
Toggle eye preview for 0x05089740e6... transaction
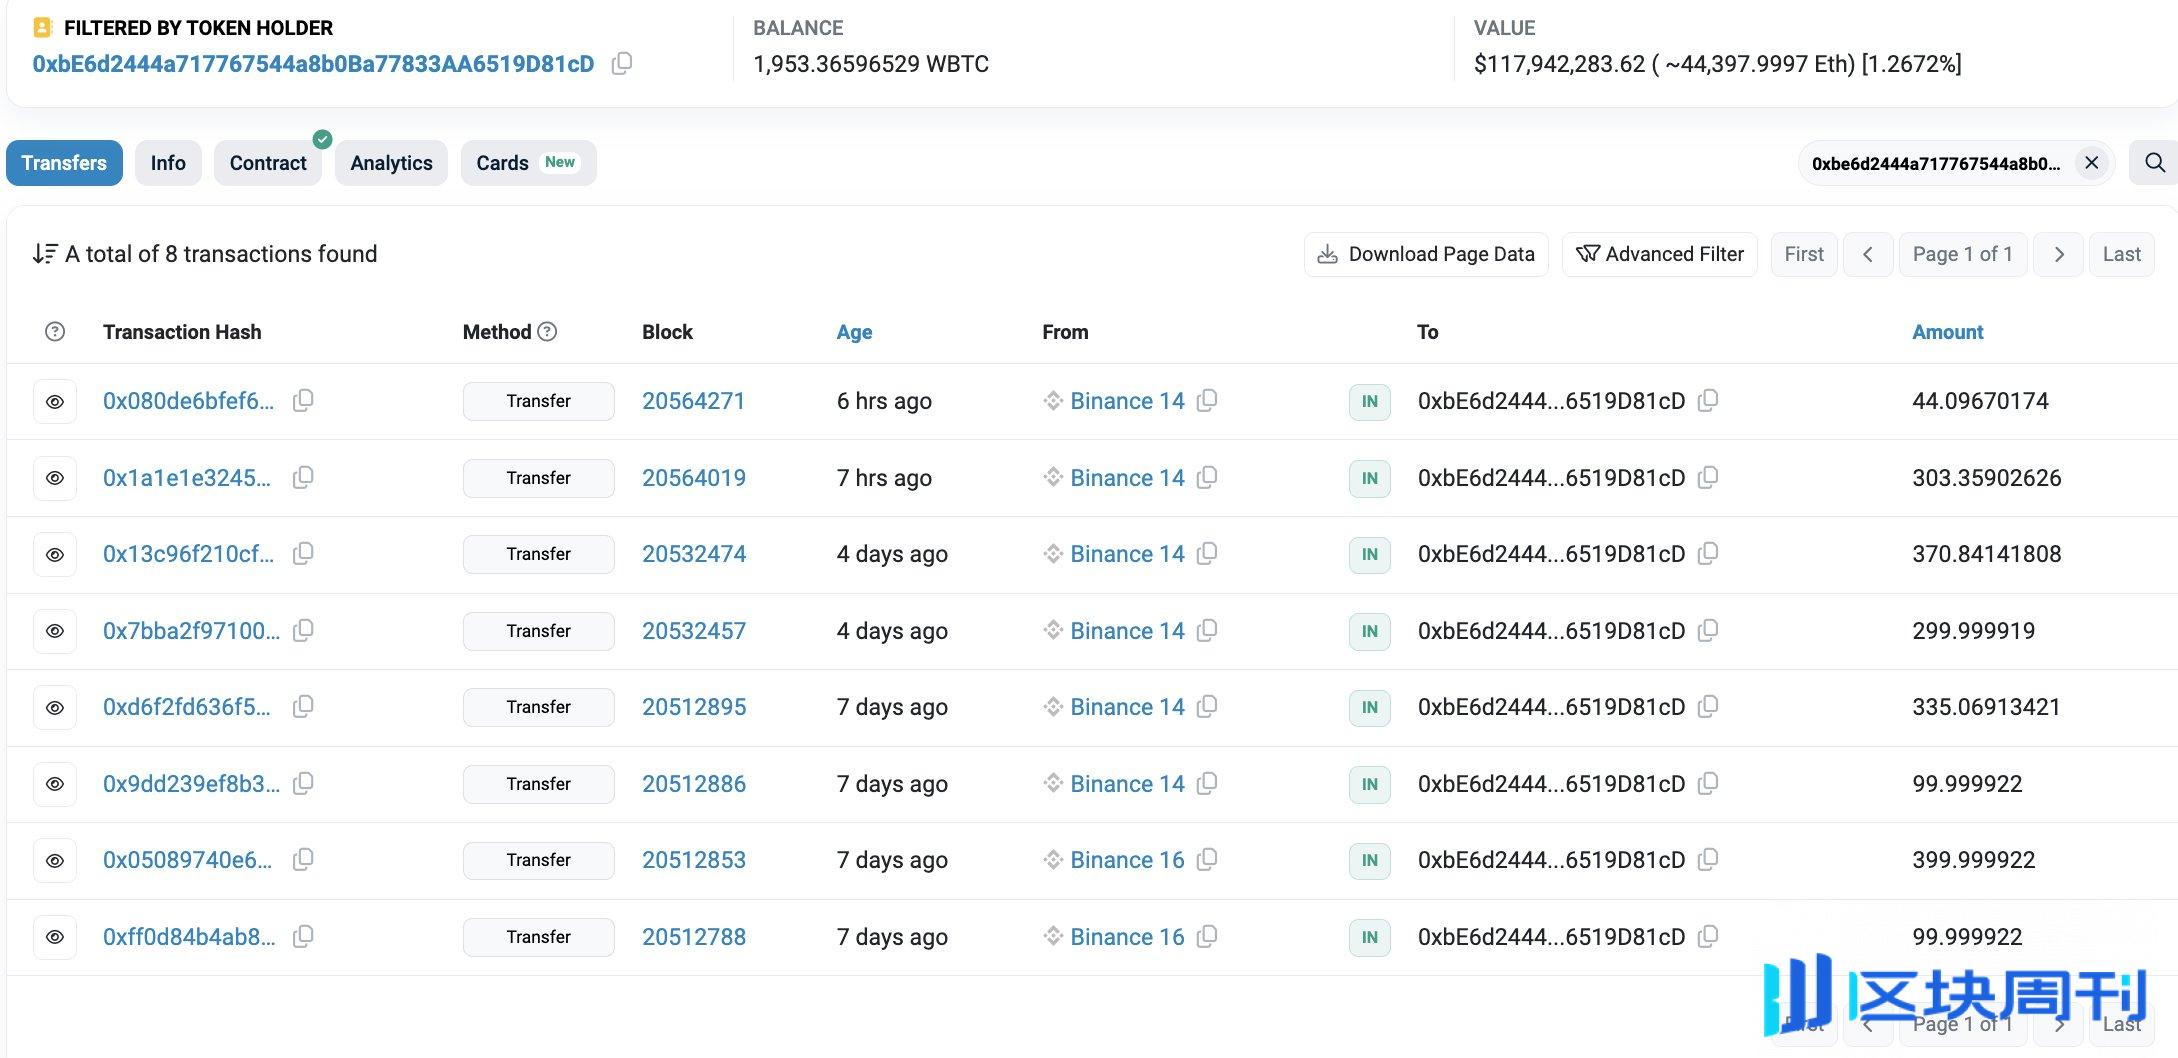click(55, 860)
